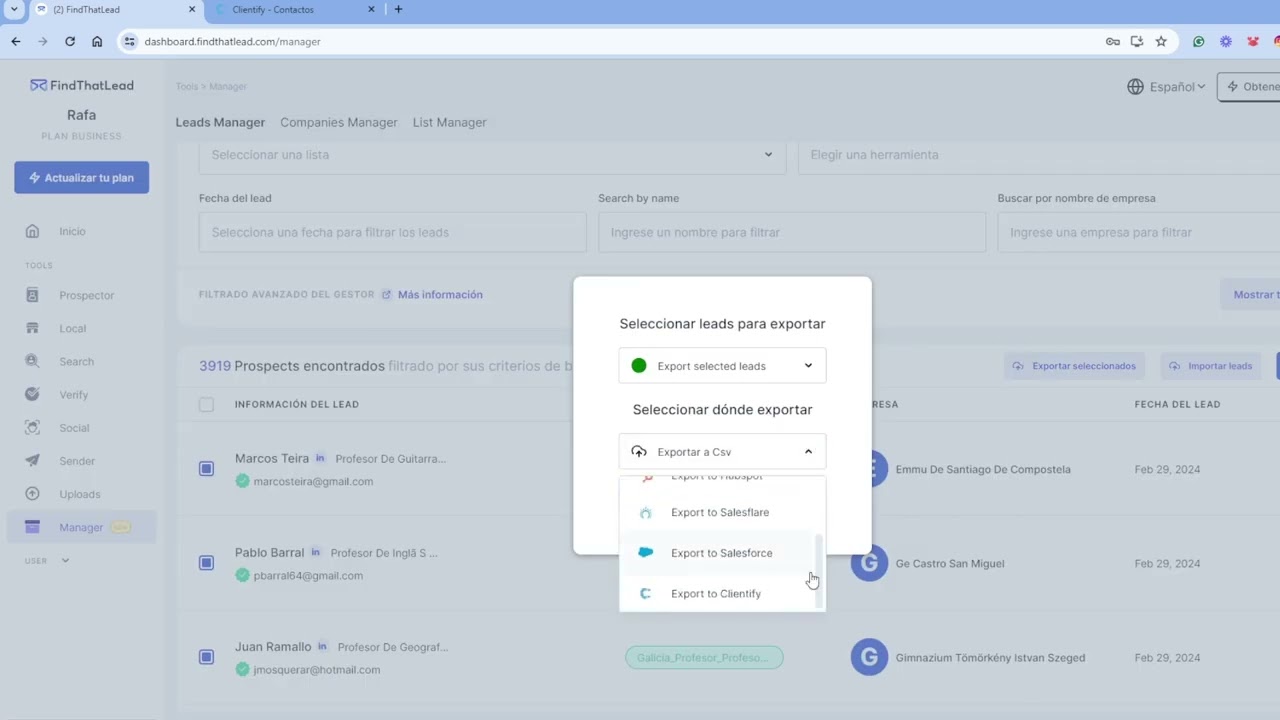Click Importar leads button
This screenshot has width=1280, height=720.
click(x=1211, y=366)
